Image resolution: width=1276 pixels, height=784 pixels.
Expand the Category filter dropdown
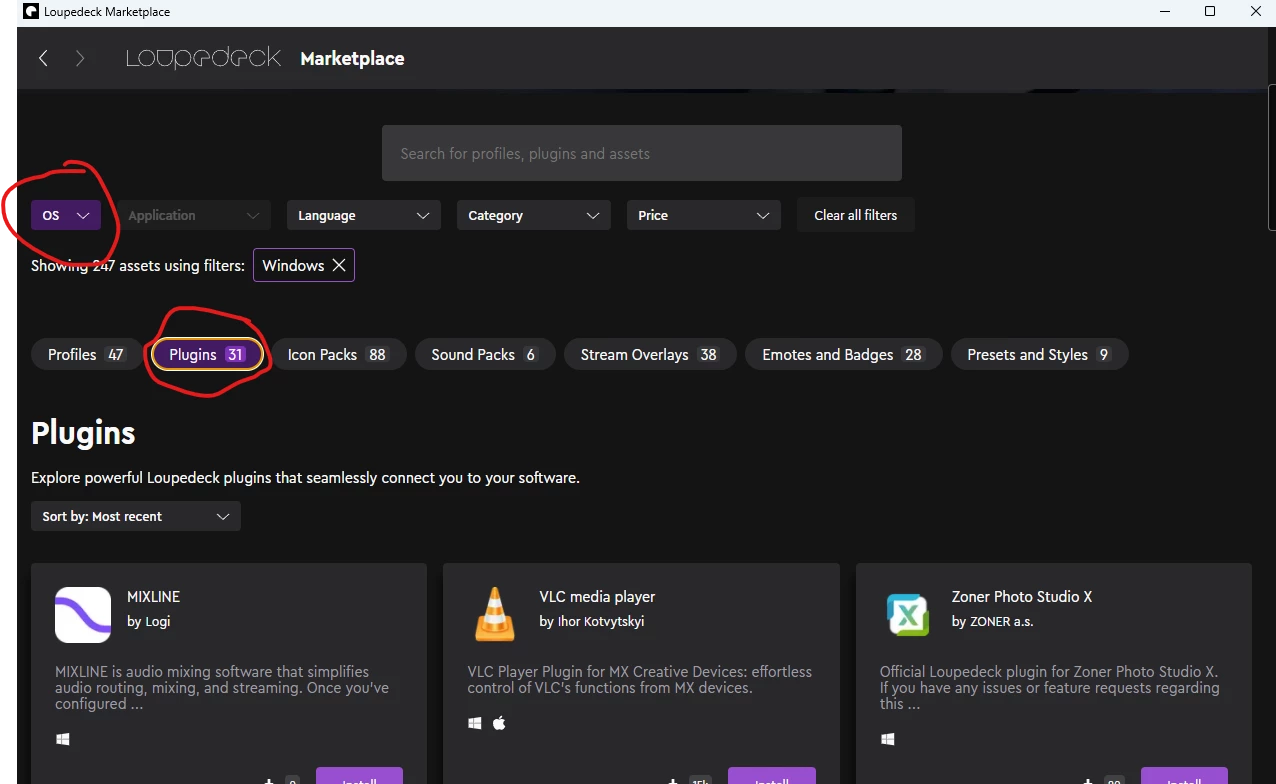pos(534,215)
